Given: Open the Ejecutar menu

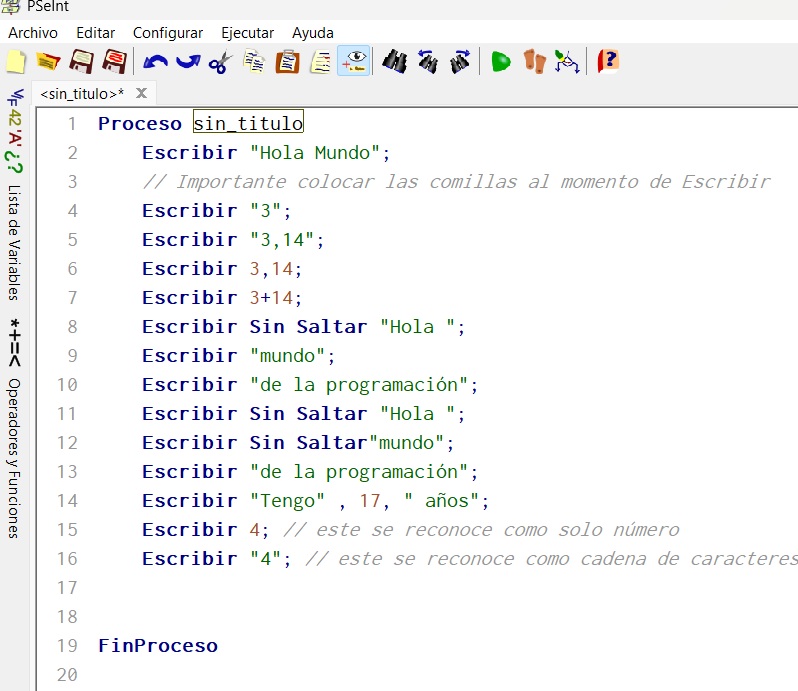Looking at the screenshot, I should [x=247, y=33].
